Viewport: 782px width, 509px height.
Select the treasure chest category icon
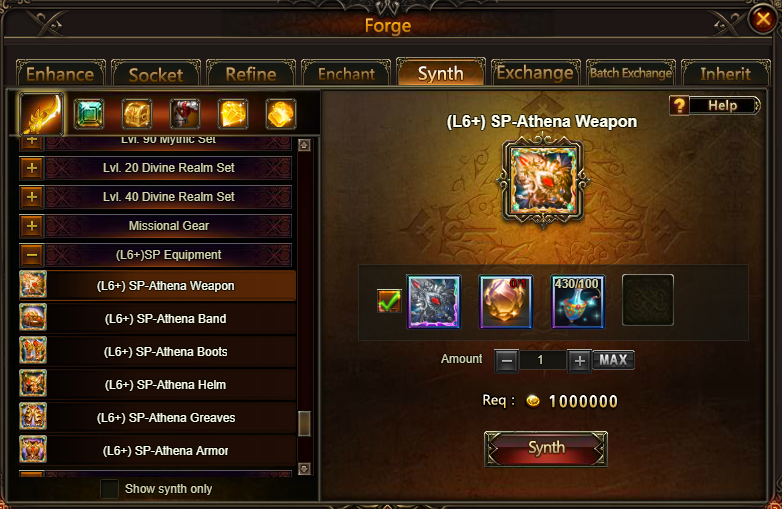[x=137, y=114]
